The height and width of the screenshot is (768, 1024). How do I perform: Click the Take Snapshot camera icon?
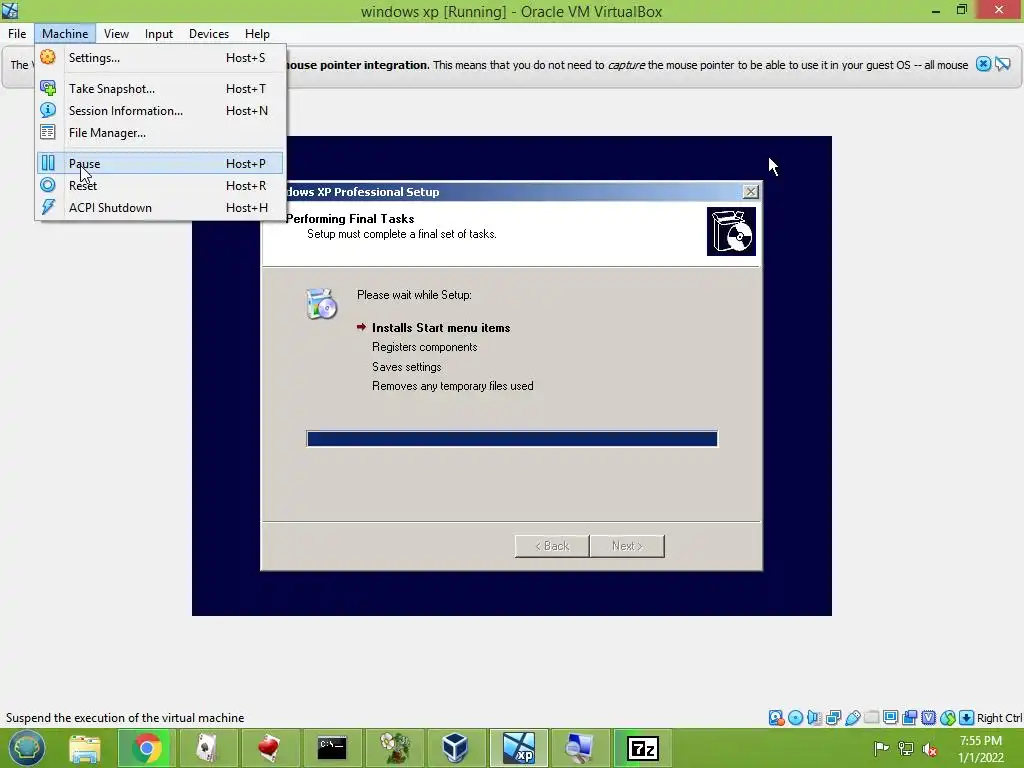(48, 88)
